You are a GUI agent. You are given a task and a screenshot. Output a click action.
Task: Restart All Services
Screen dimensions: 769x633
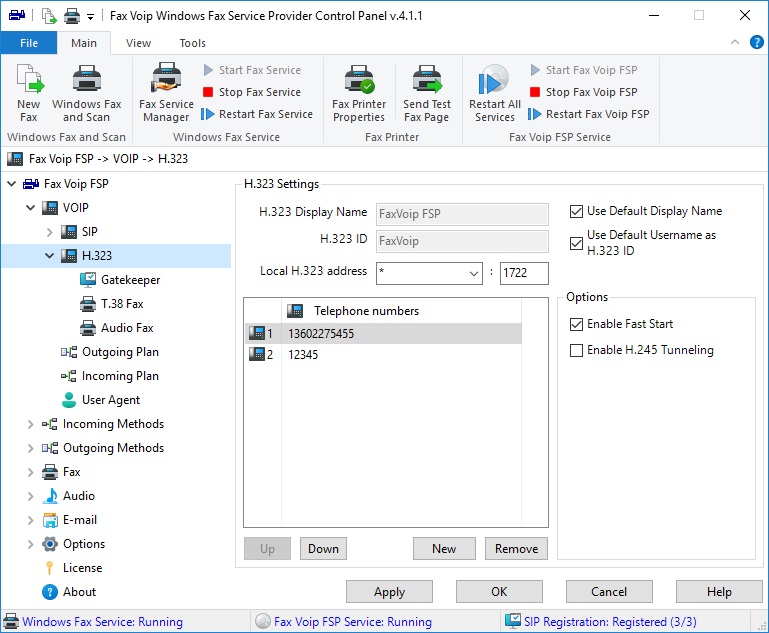494,93
